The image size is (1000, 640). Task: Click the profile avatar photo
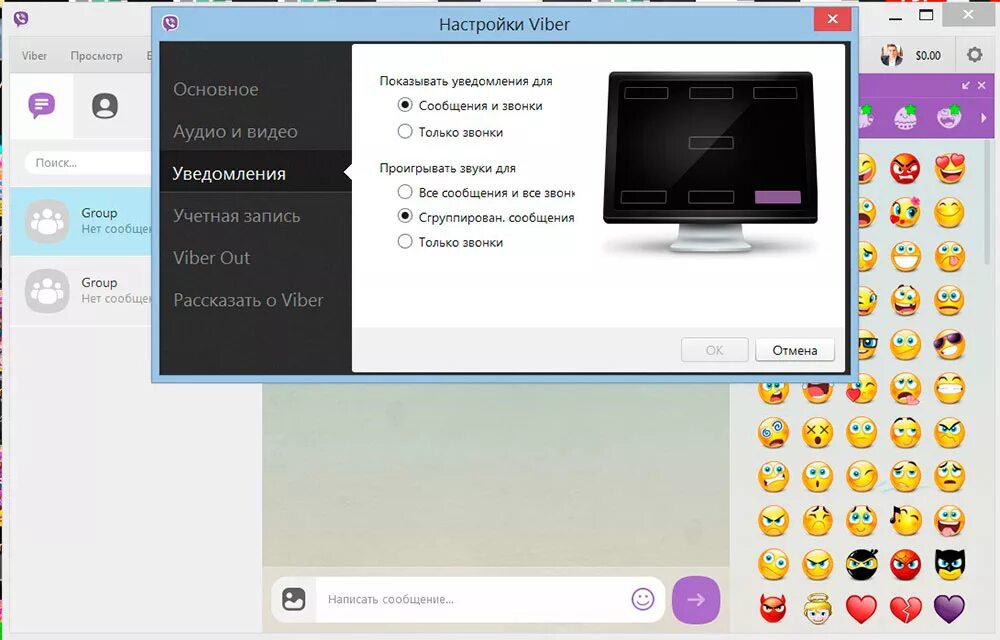tap(892, 55)
